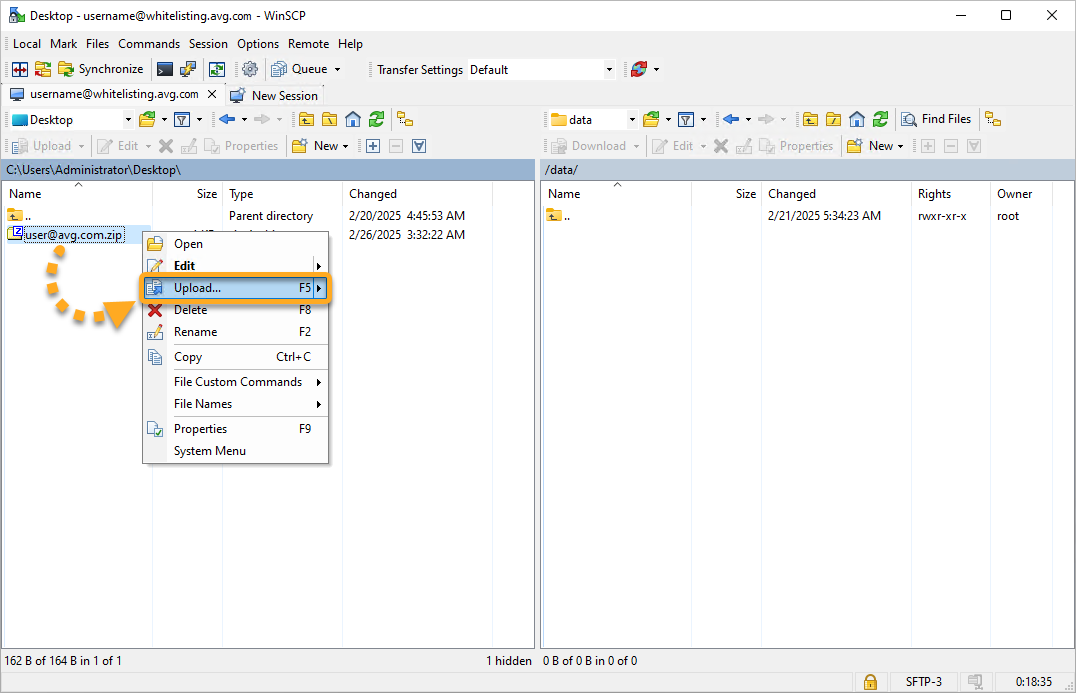1076x693 pixels.
Task: Go to local home directory
Action: click(353, 119)
